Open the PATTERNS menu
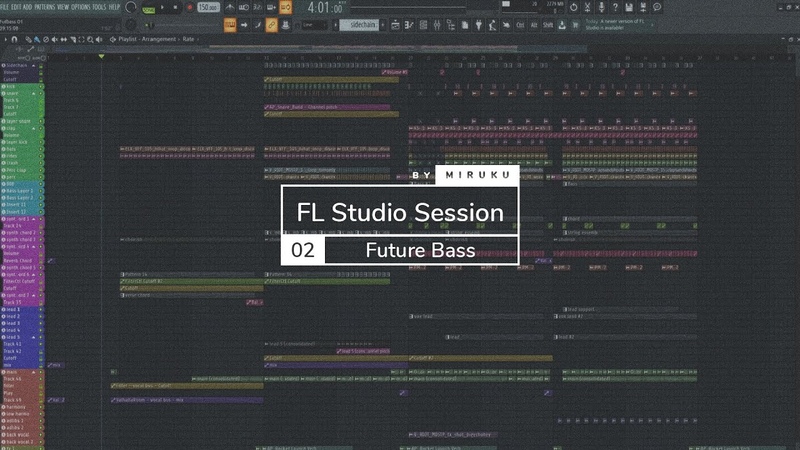The height and width of the screenshot is (450, 800). point(45,7)
